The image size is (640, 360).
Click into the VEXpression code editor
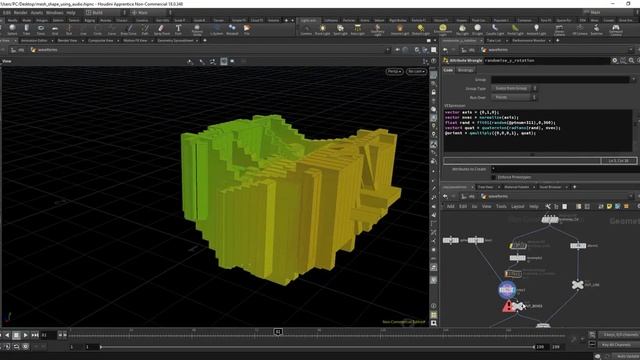click(x=538, y=130)
